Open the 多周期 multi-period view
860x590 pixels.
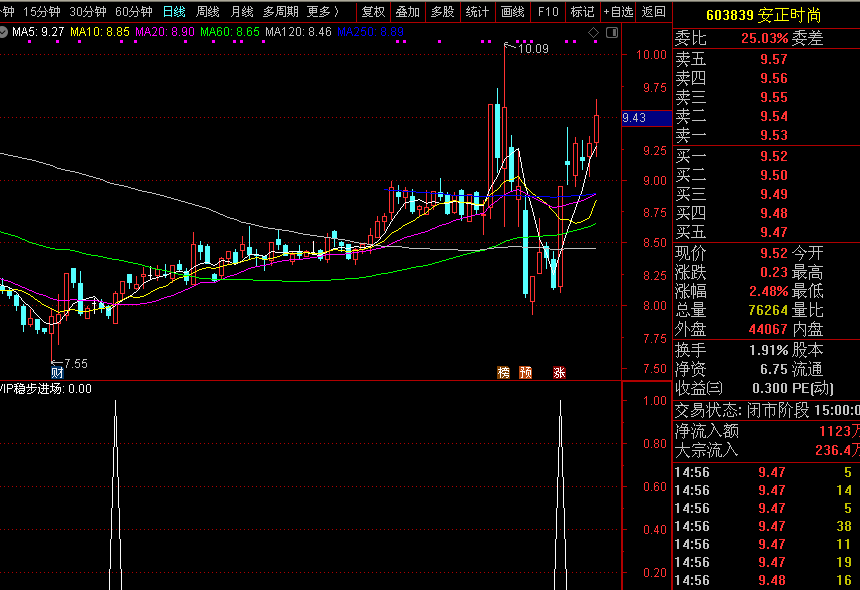click(x=280, y=12)
